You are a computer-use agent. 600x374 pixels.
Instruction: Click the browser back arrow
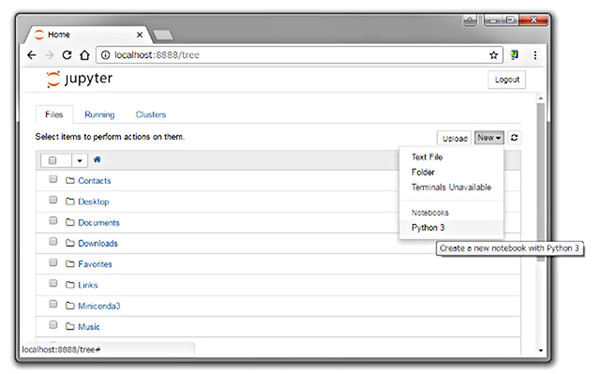[32, 55]
